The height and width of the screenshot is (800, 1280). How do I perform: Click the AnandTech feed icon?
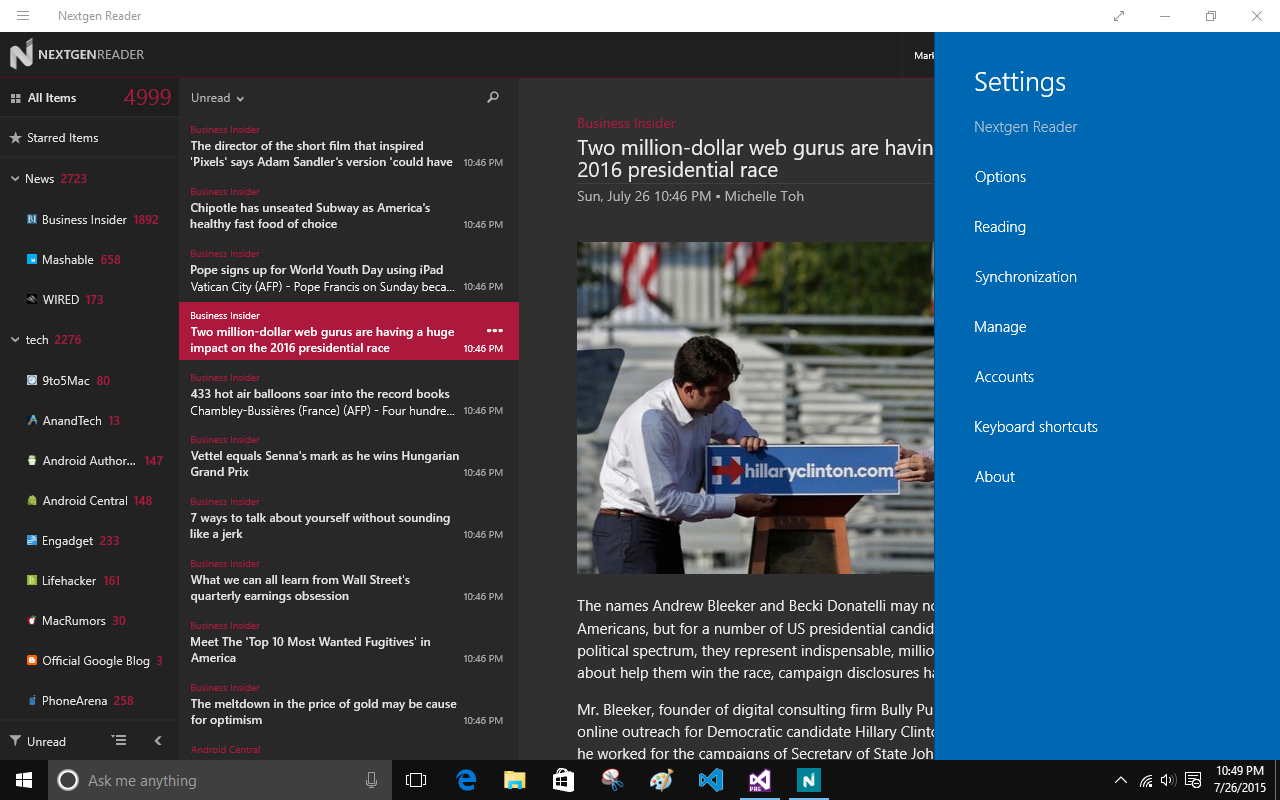[x=33, y=421]
